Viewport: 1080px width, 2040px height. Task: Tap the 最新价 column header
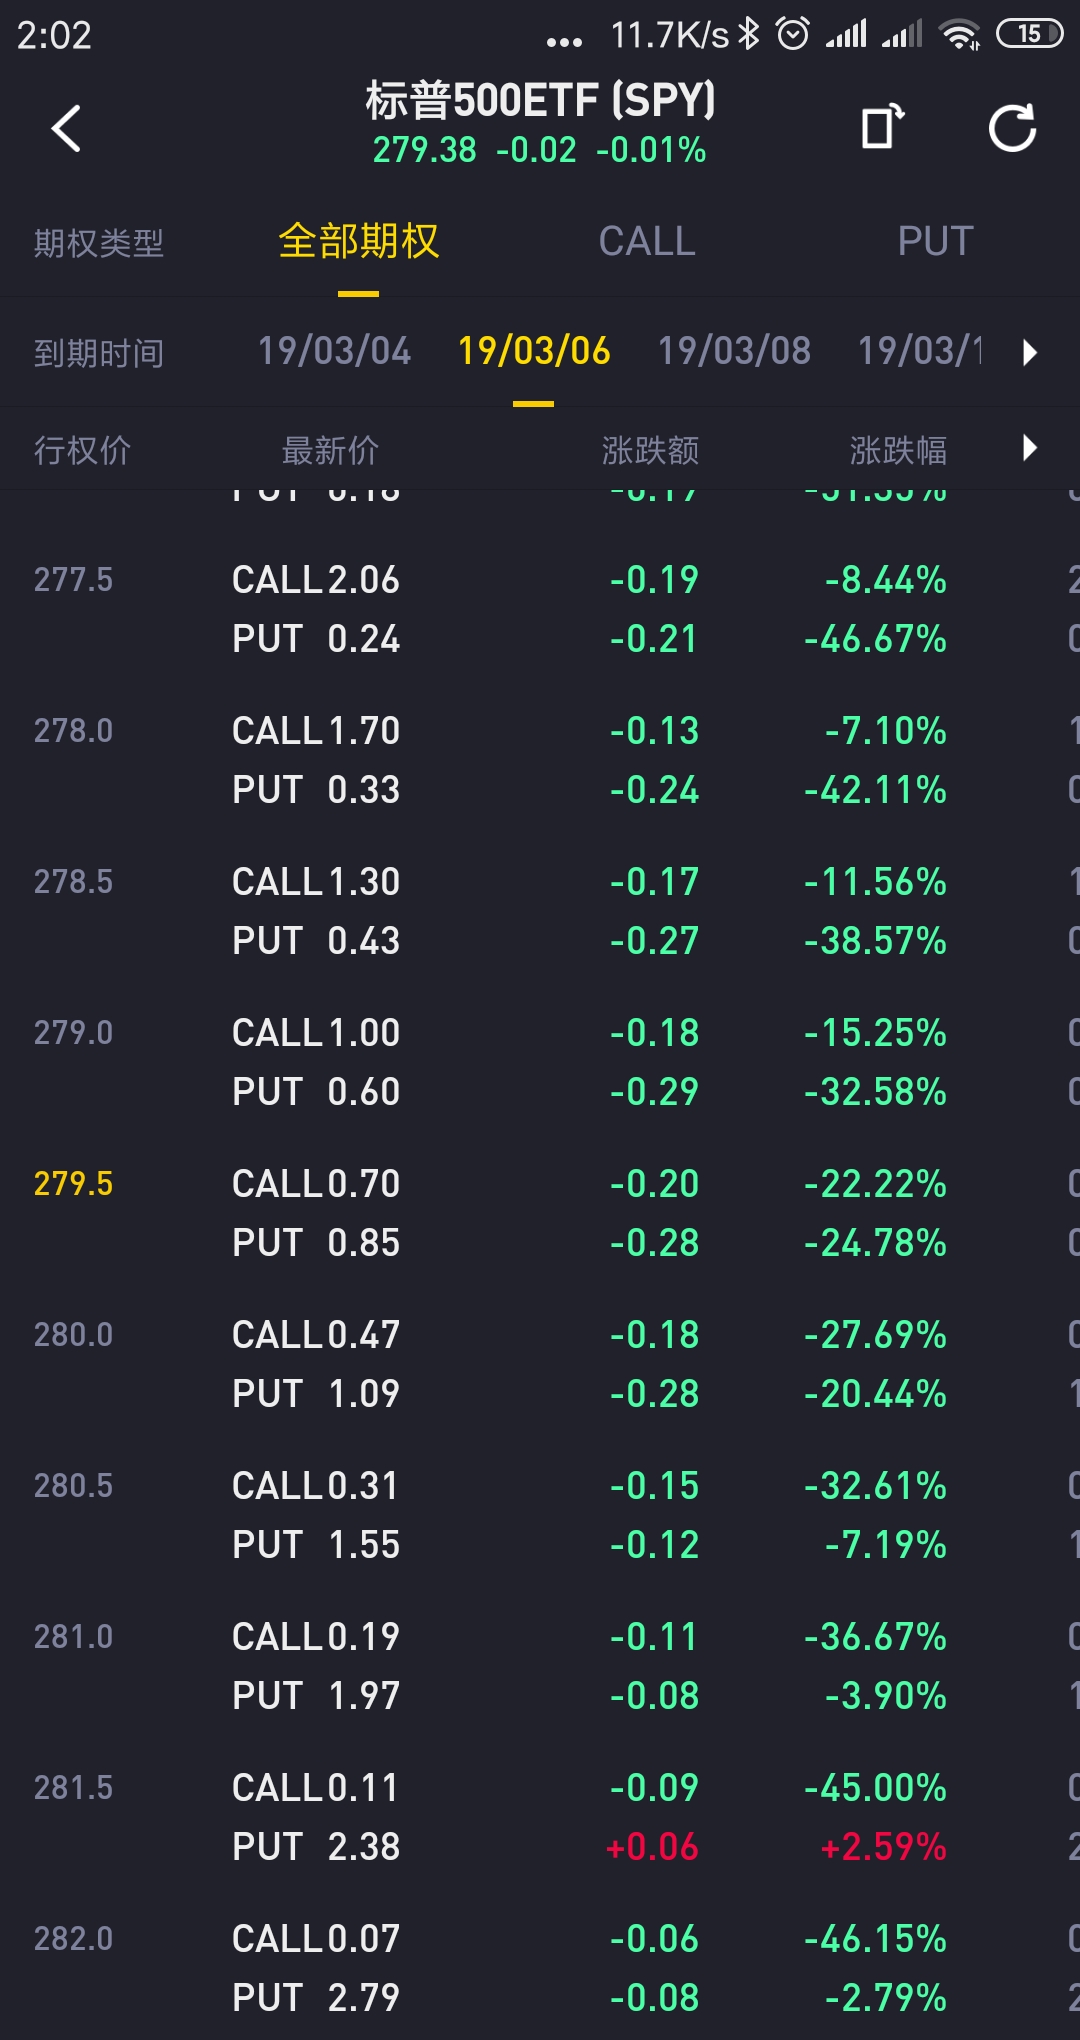pos(330,450)
